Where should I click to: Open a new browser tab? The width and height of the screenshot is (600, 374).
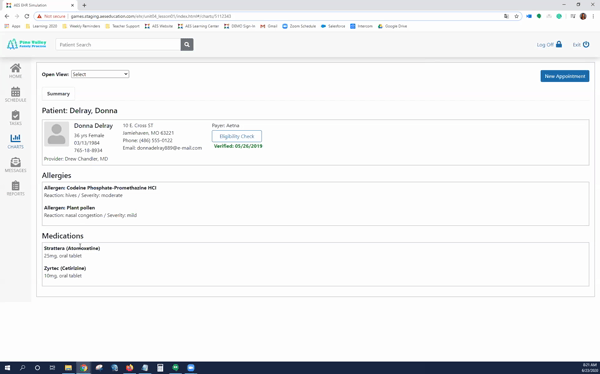tap(84, 5)
